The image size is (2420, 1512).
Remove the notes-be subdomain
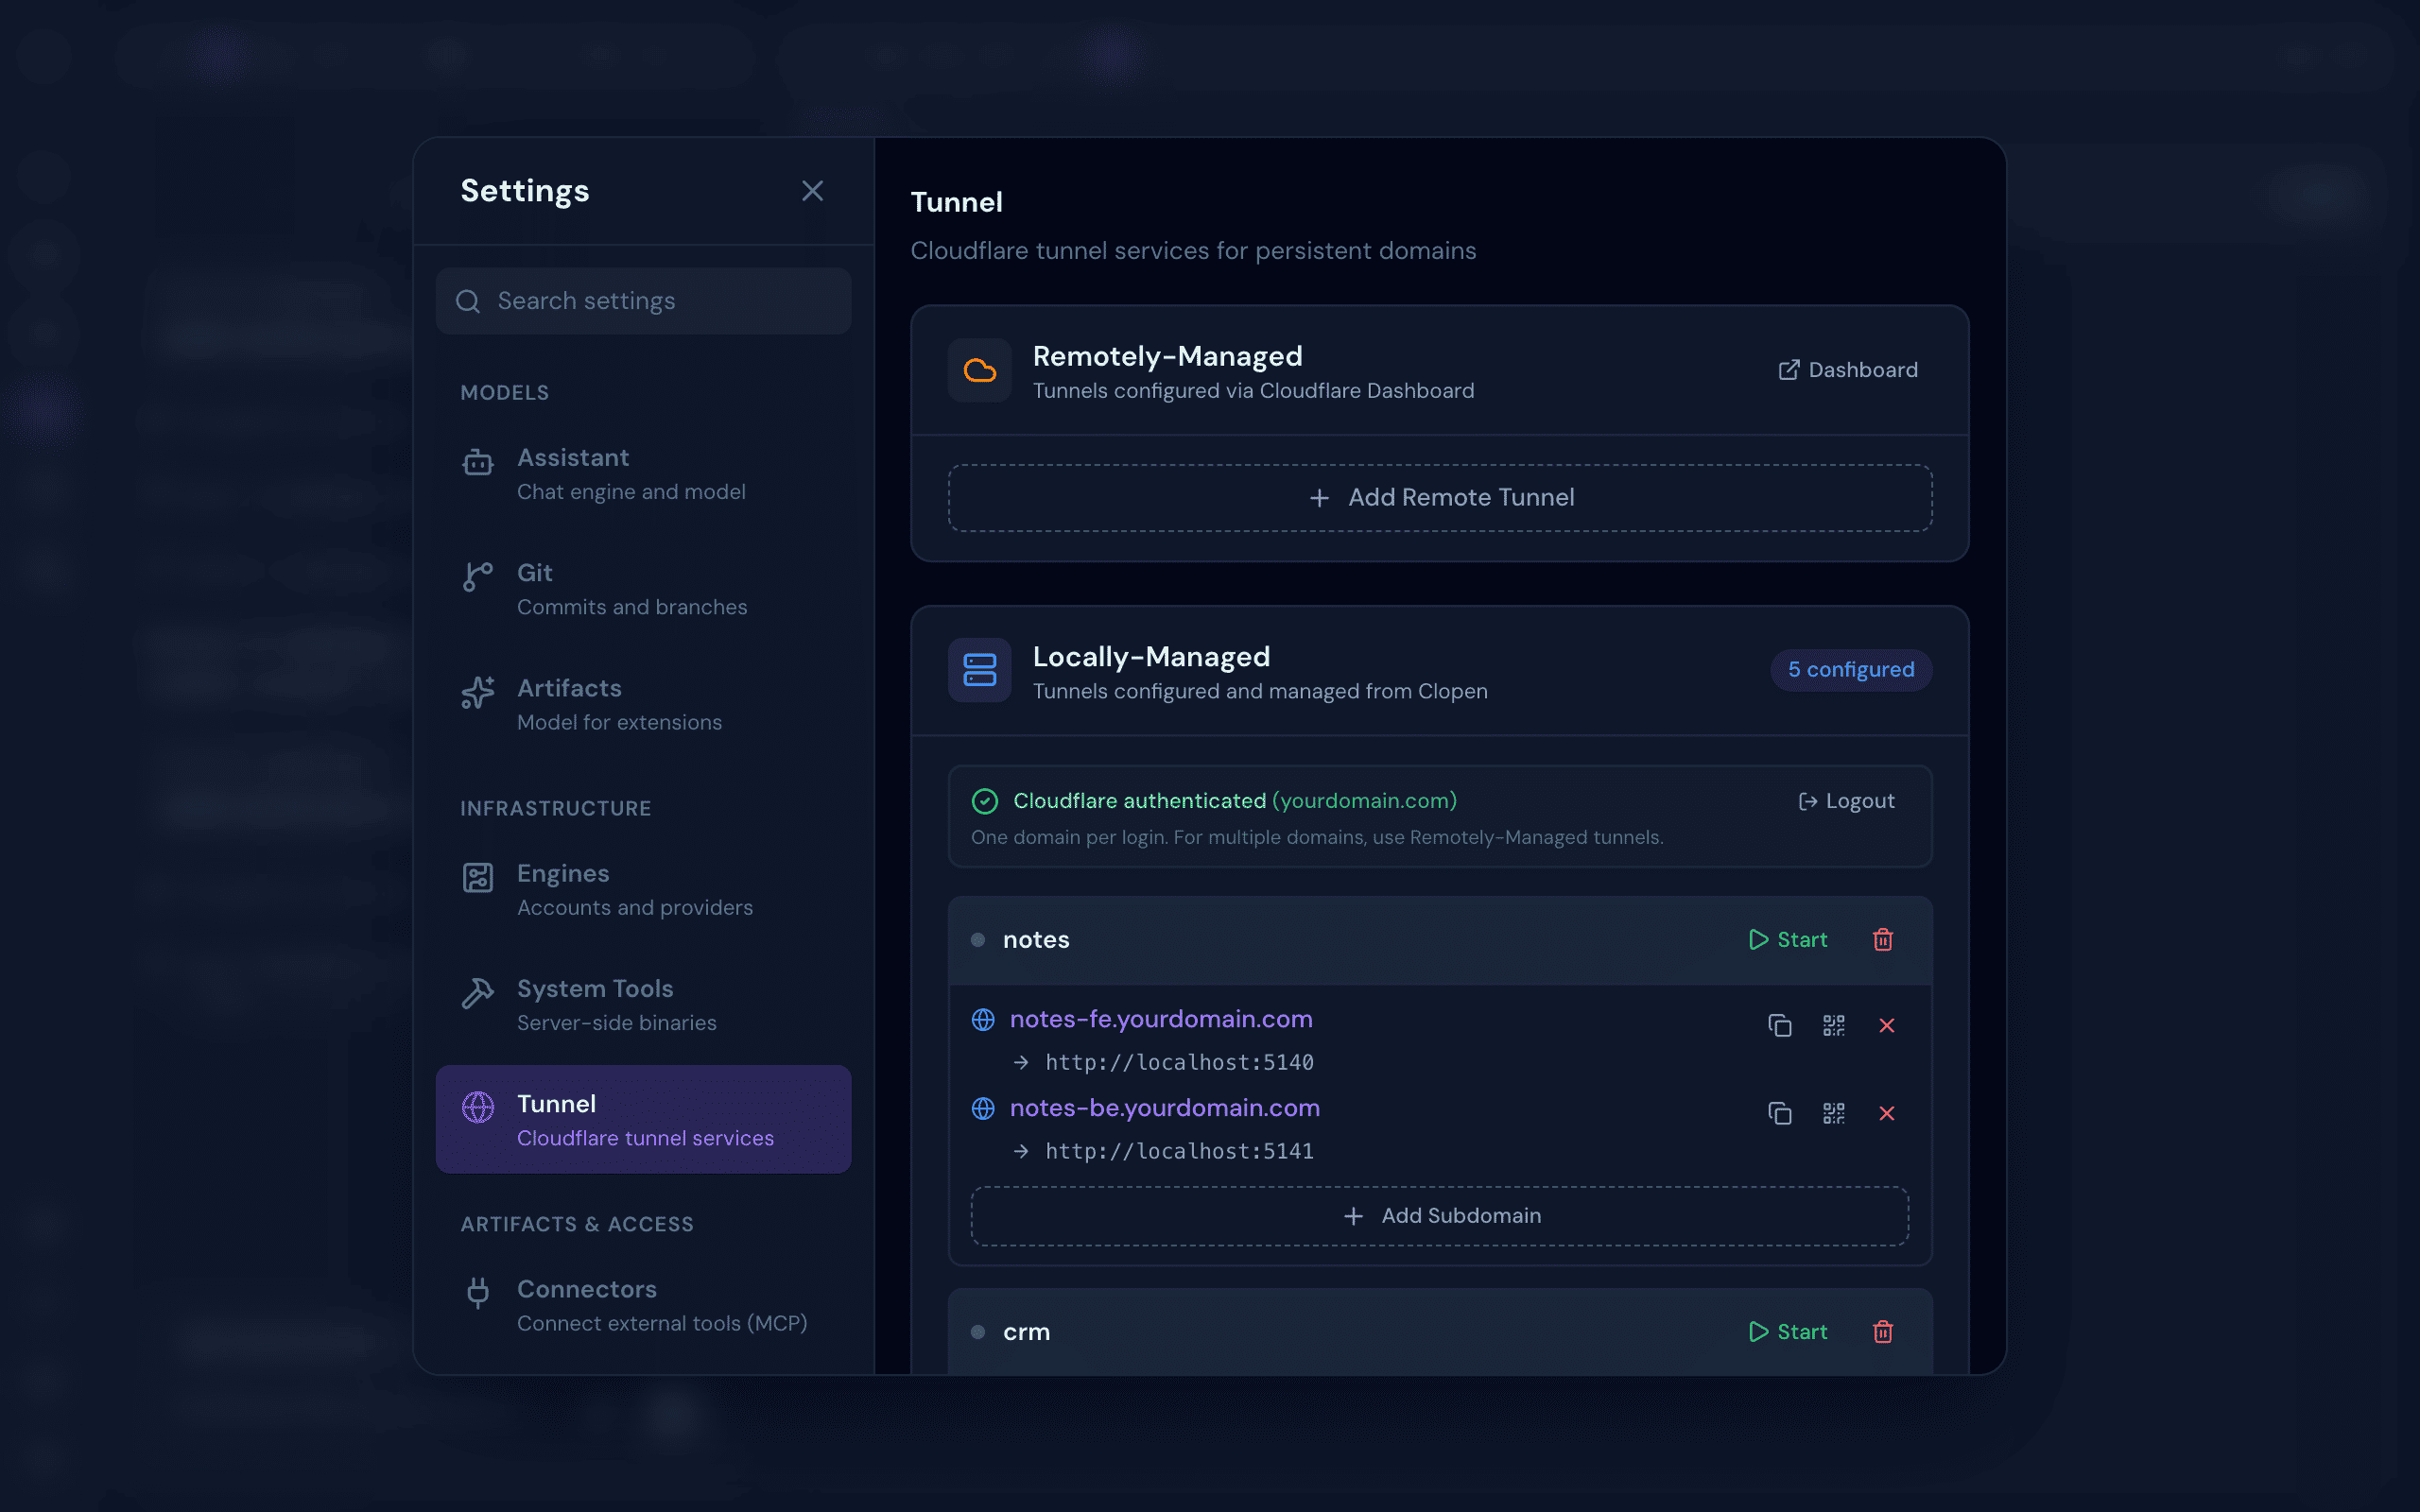1886,1113
